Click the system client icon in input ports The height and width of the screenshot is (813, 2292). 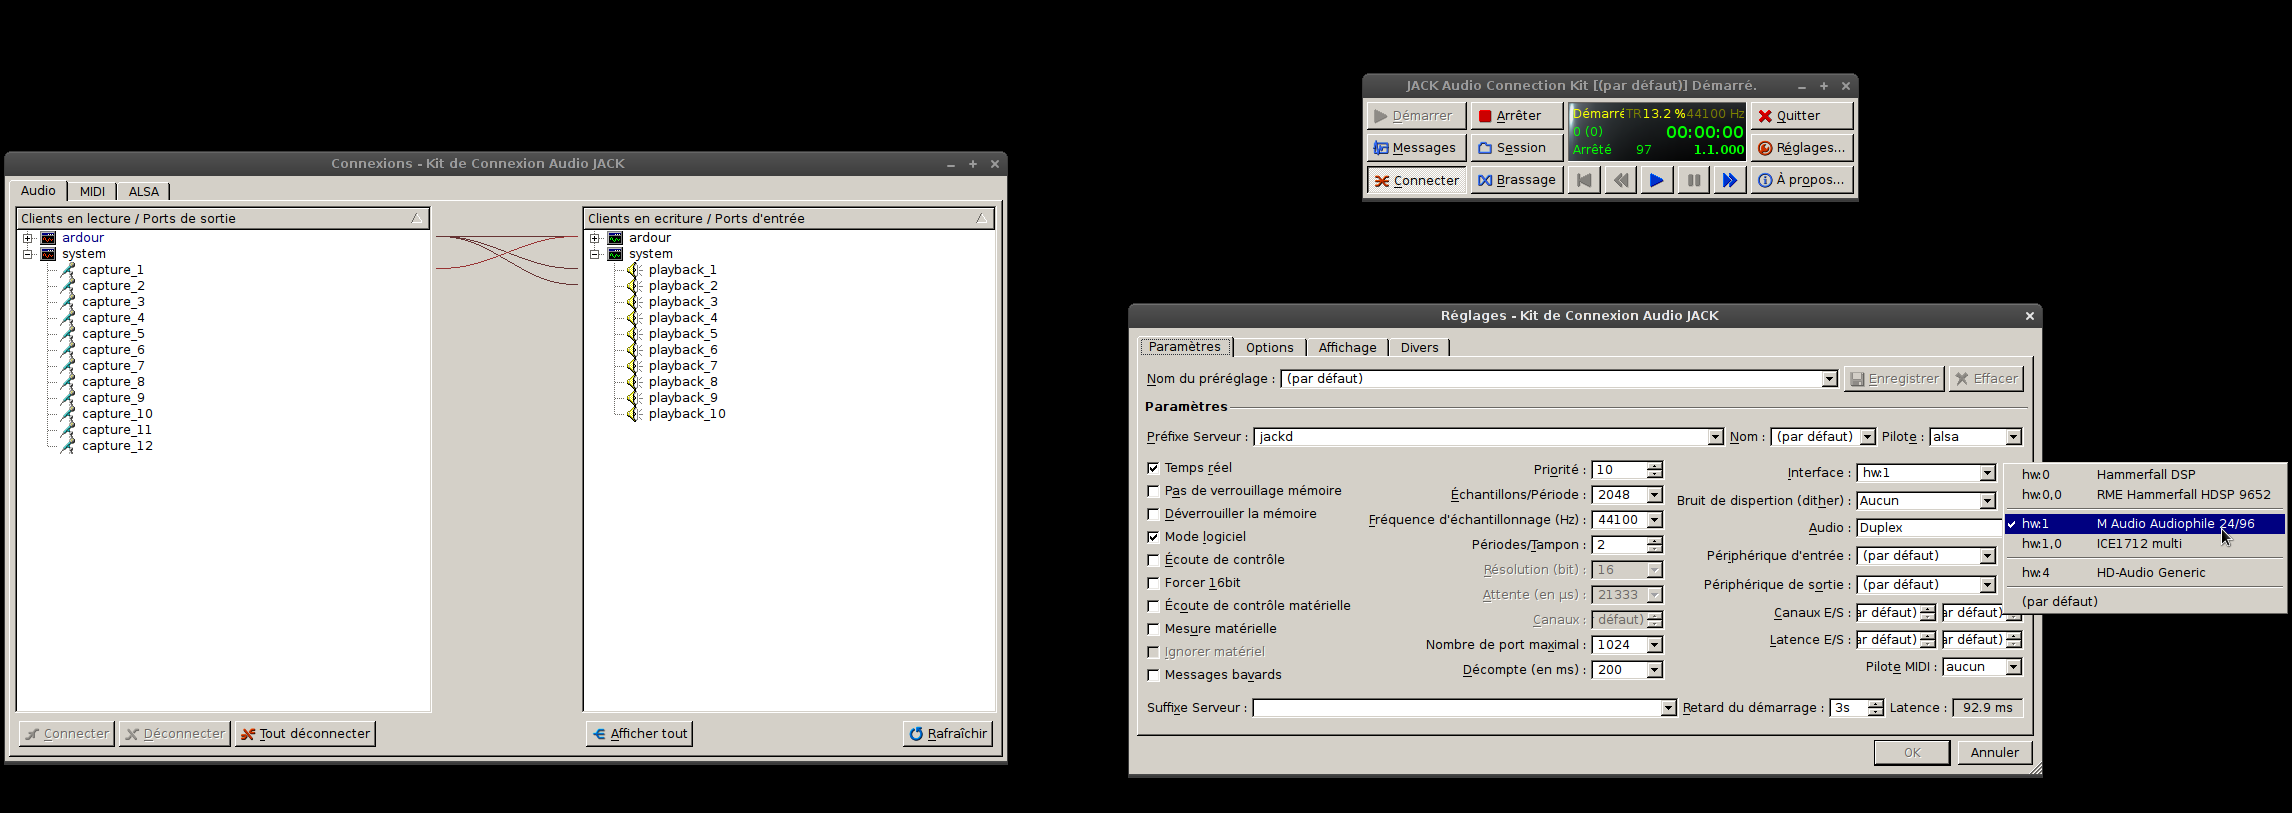tap(615, 254)
